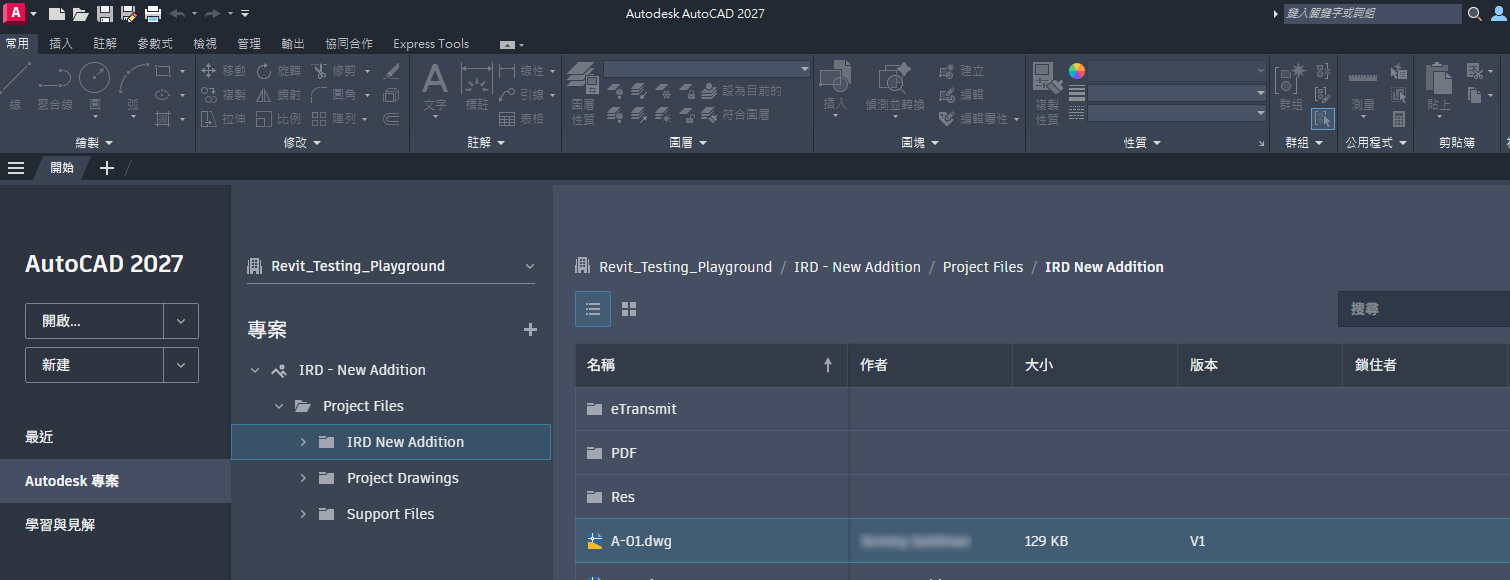The height and width of the screenshot is (580, 1510).
Task: Open the Parametric (參數式) ribbon tab
Action: 155,44
